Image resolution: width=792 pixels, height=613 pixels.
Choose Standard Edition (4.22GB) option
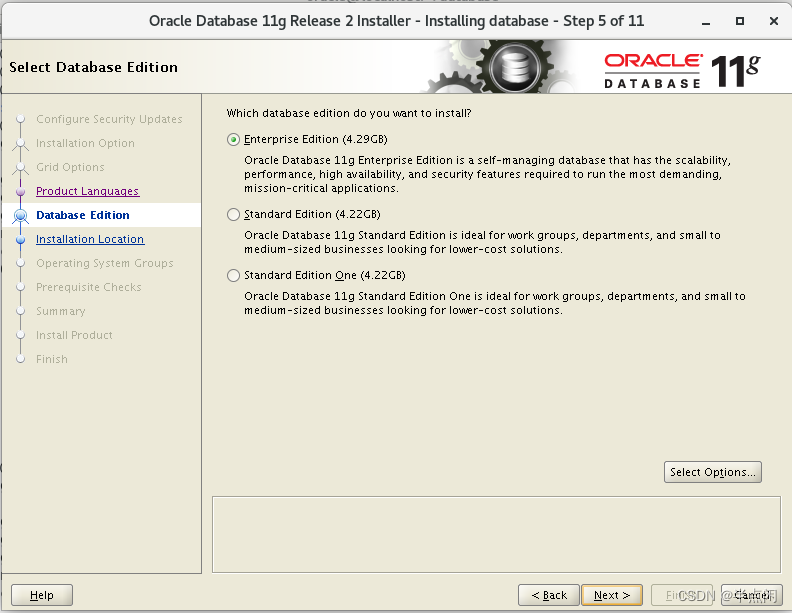pos(233,215)
